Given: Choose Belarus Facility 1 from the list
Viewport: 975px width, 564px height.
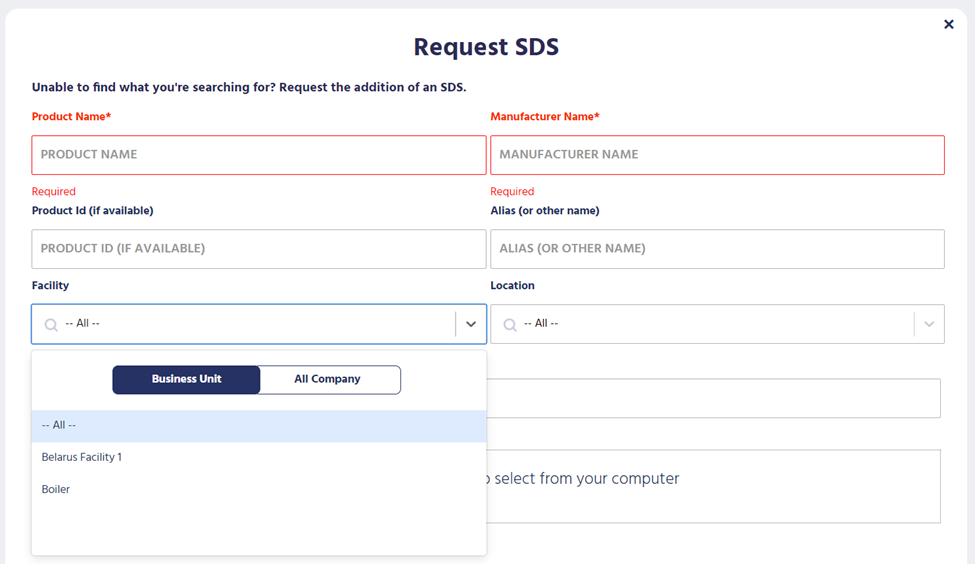Looking at the screenshot, I should pyautogui.click(x=82, y=457).
